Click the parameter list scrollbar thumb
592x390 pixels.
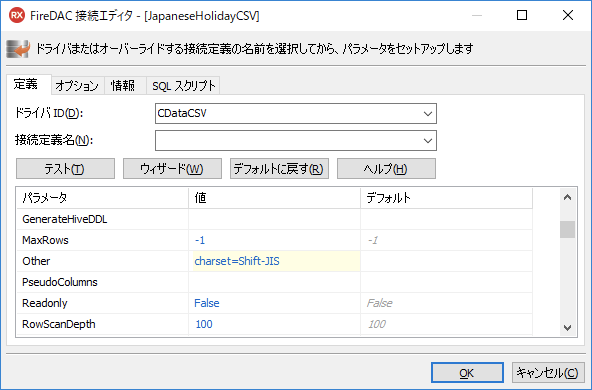pos(567,230)
